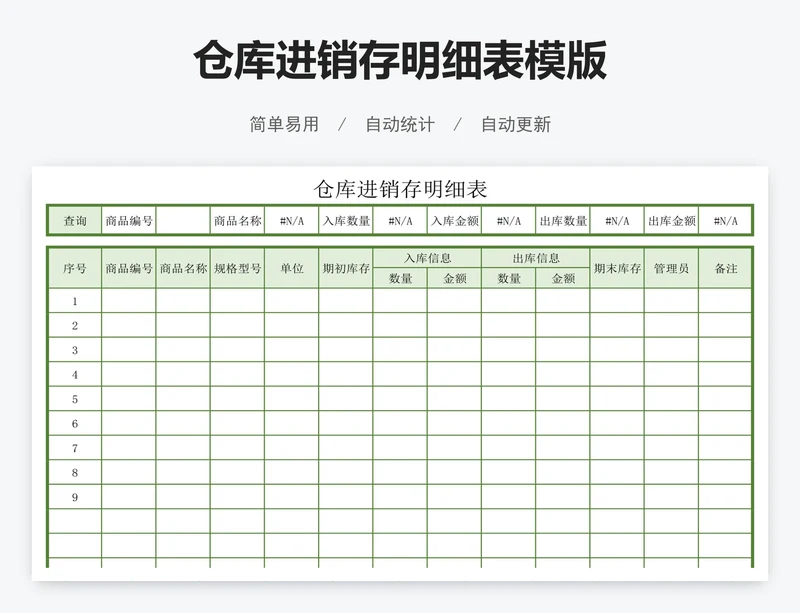This screenshot has height=613, width=800.
Task: Click the 商品编号 column header in the main table
Action: click(x=129, y=268)
